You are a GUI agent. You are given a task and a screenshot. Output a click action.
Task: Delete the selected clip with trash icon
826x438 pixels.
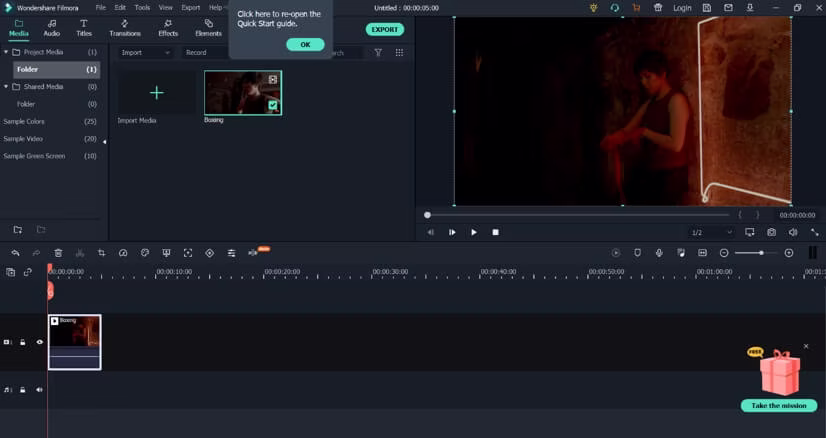58,253
